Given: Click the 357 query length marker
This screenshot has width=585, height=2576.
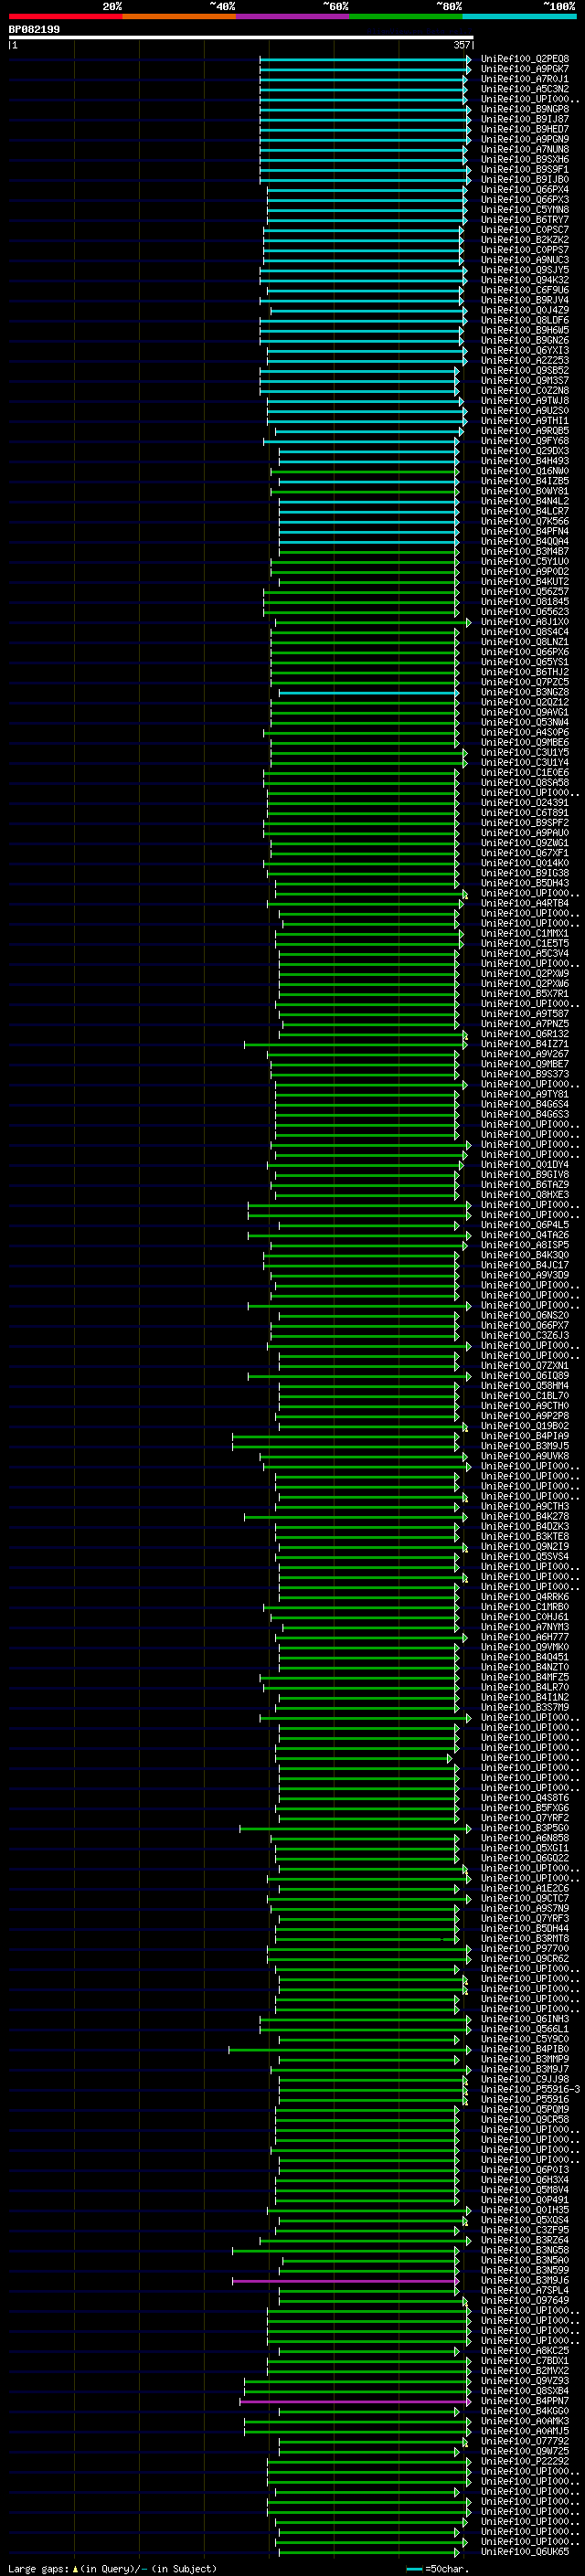Looking at the screenshot, I should [462, 45].
